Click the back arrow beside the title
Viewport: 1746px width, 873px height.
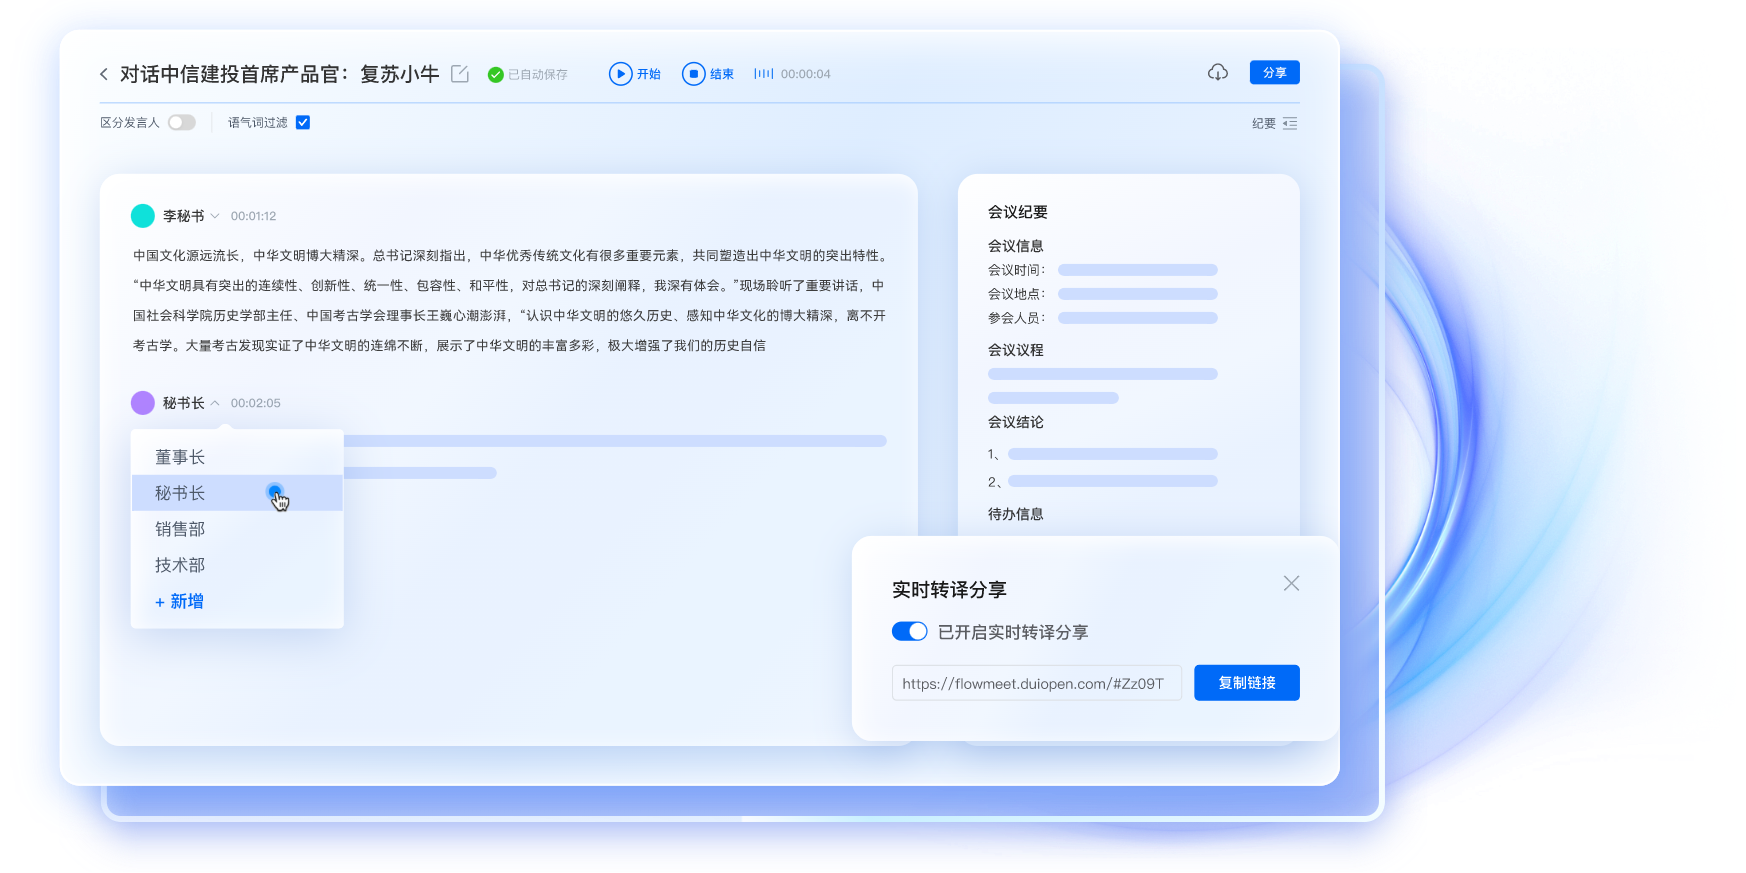tap(104, 74)
